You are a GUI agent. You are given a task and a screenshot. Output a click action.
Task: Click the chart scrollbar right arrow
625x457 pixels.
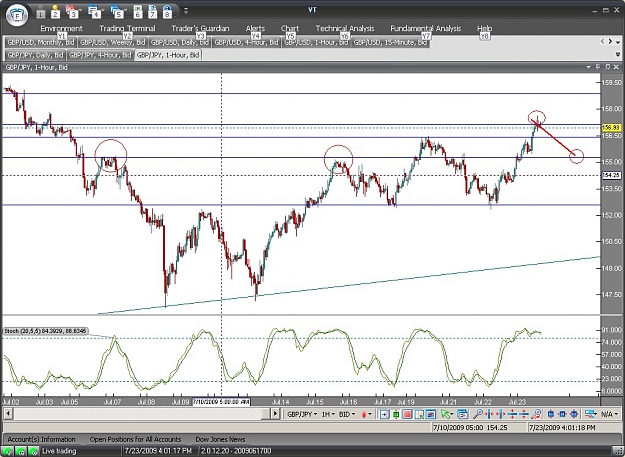pos(275,414)
